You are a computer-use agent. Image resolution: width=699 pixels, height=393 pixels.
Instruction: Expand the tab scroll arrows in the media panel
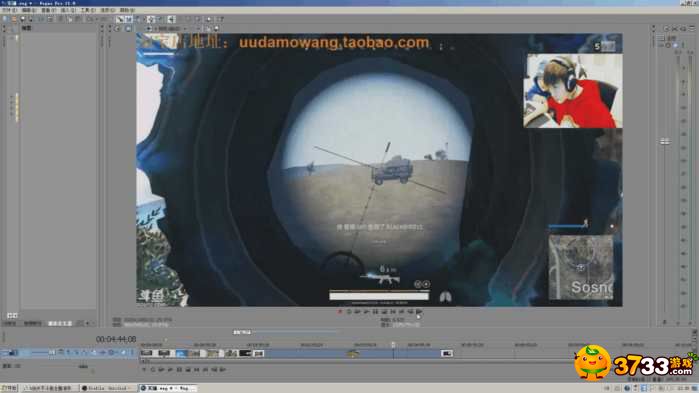pyautogui.click(x=88, y=323)
